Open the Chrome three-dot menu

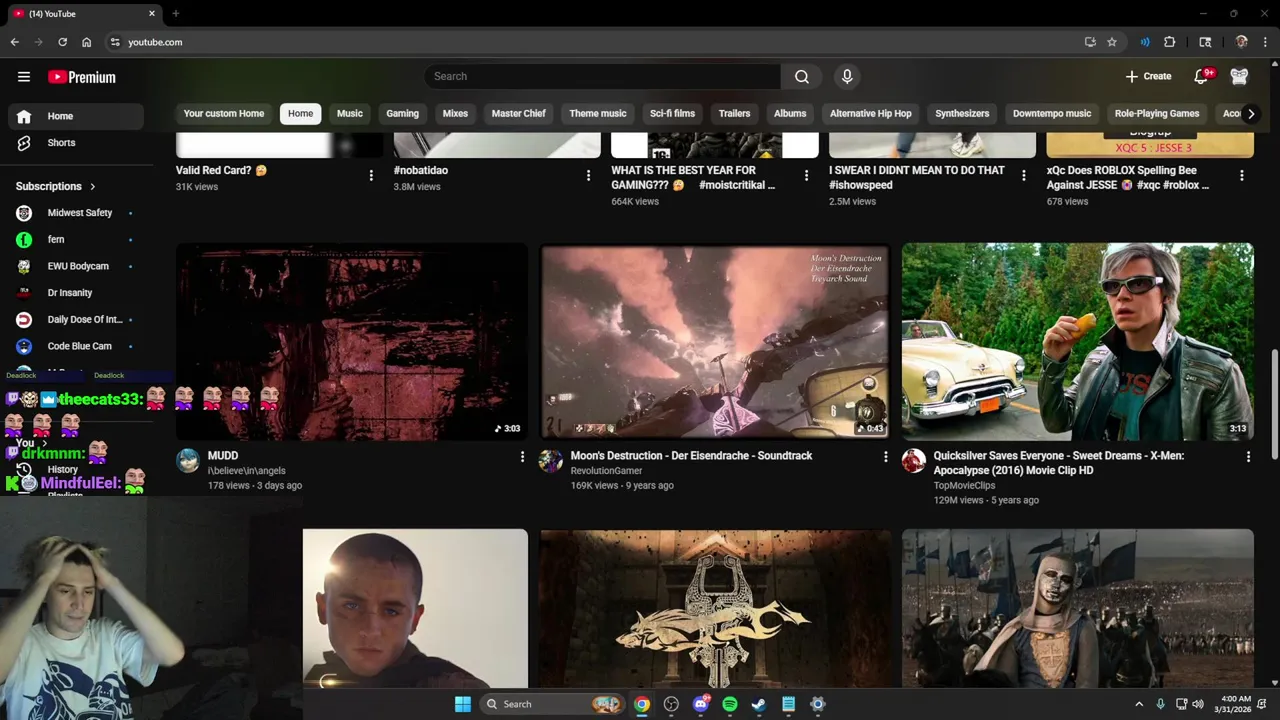coord(1266,42)
